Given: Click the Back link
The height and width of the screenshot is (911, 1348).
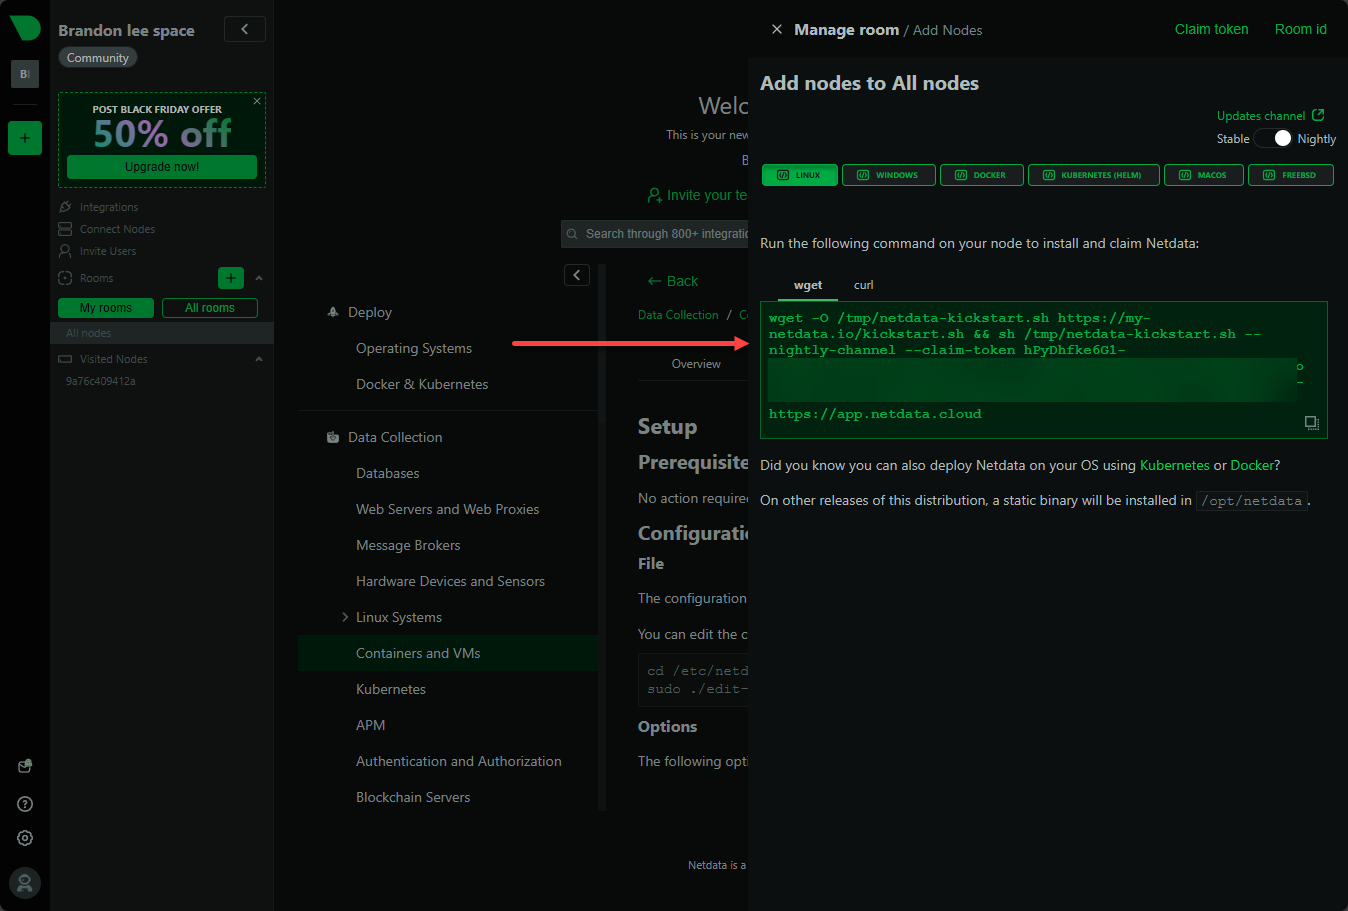Looking at the screenshot, I should tap(673, 281).
